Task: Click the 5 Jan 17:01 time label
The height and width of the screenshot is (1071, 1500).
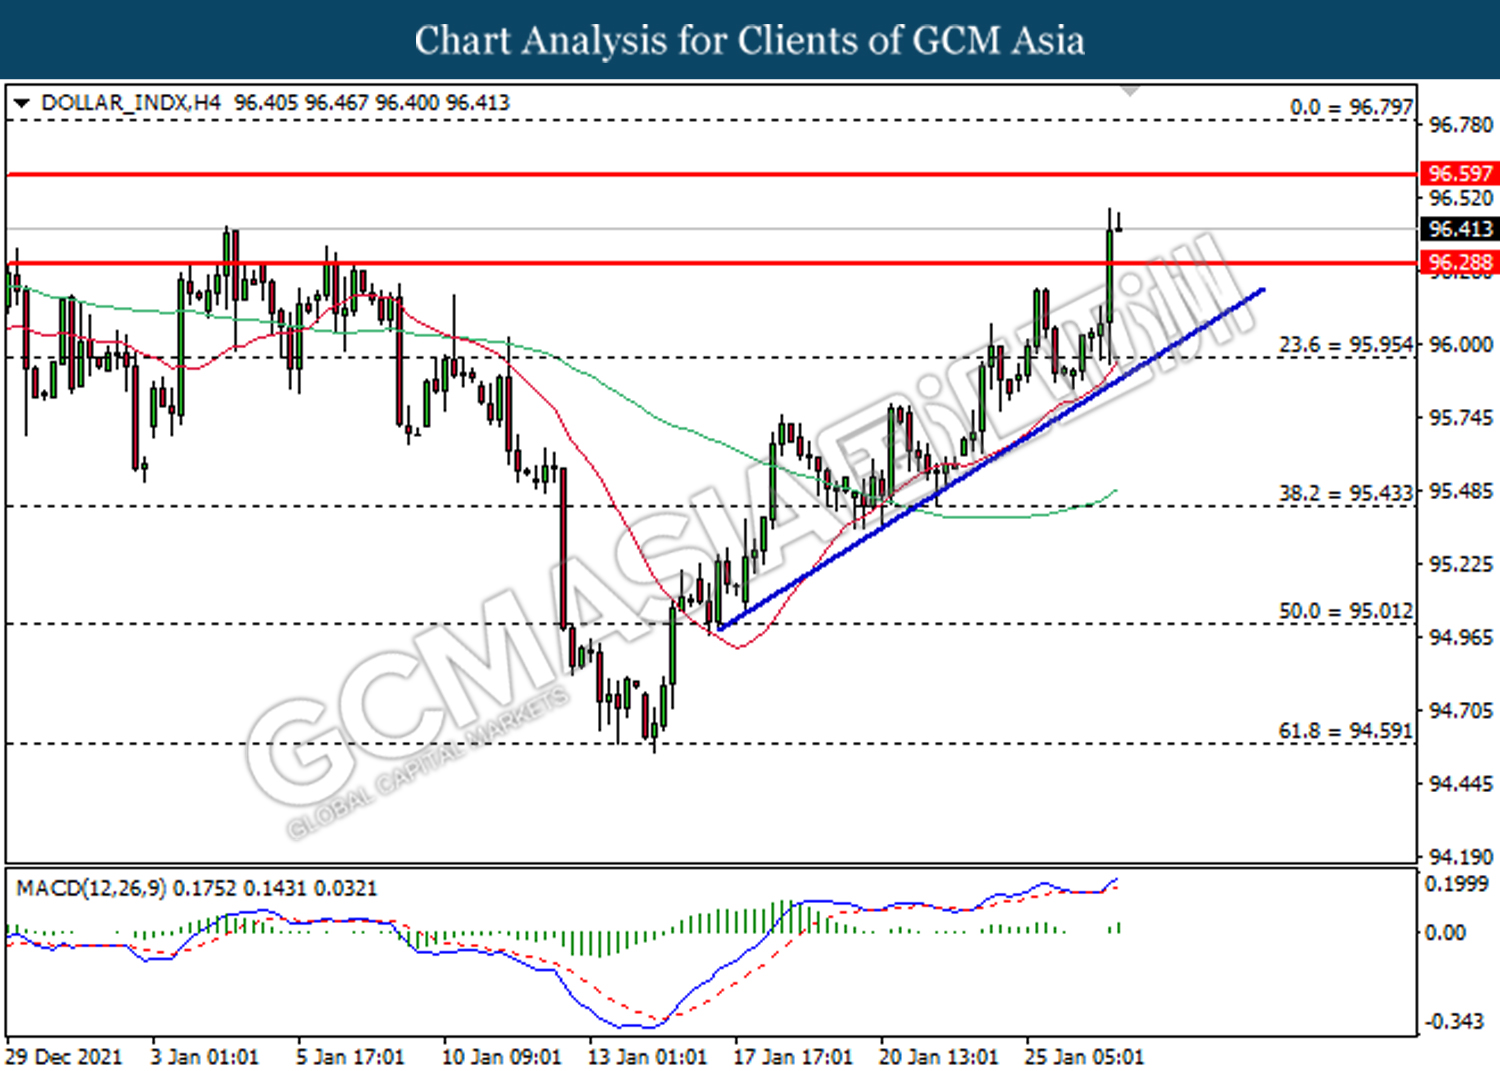Action: coord(350,1057)
